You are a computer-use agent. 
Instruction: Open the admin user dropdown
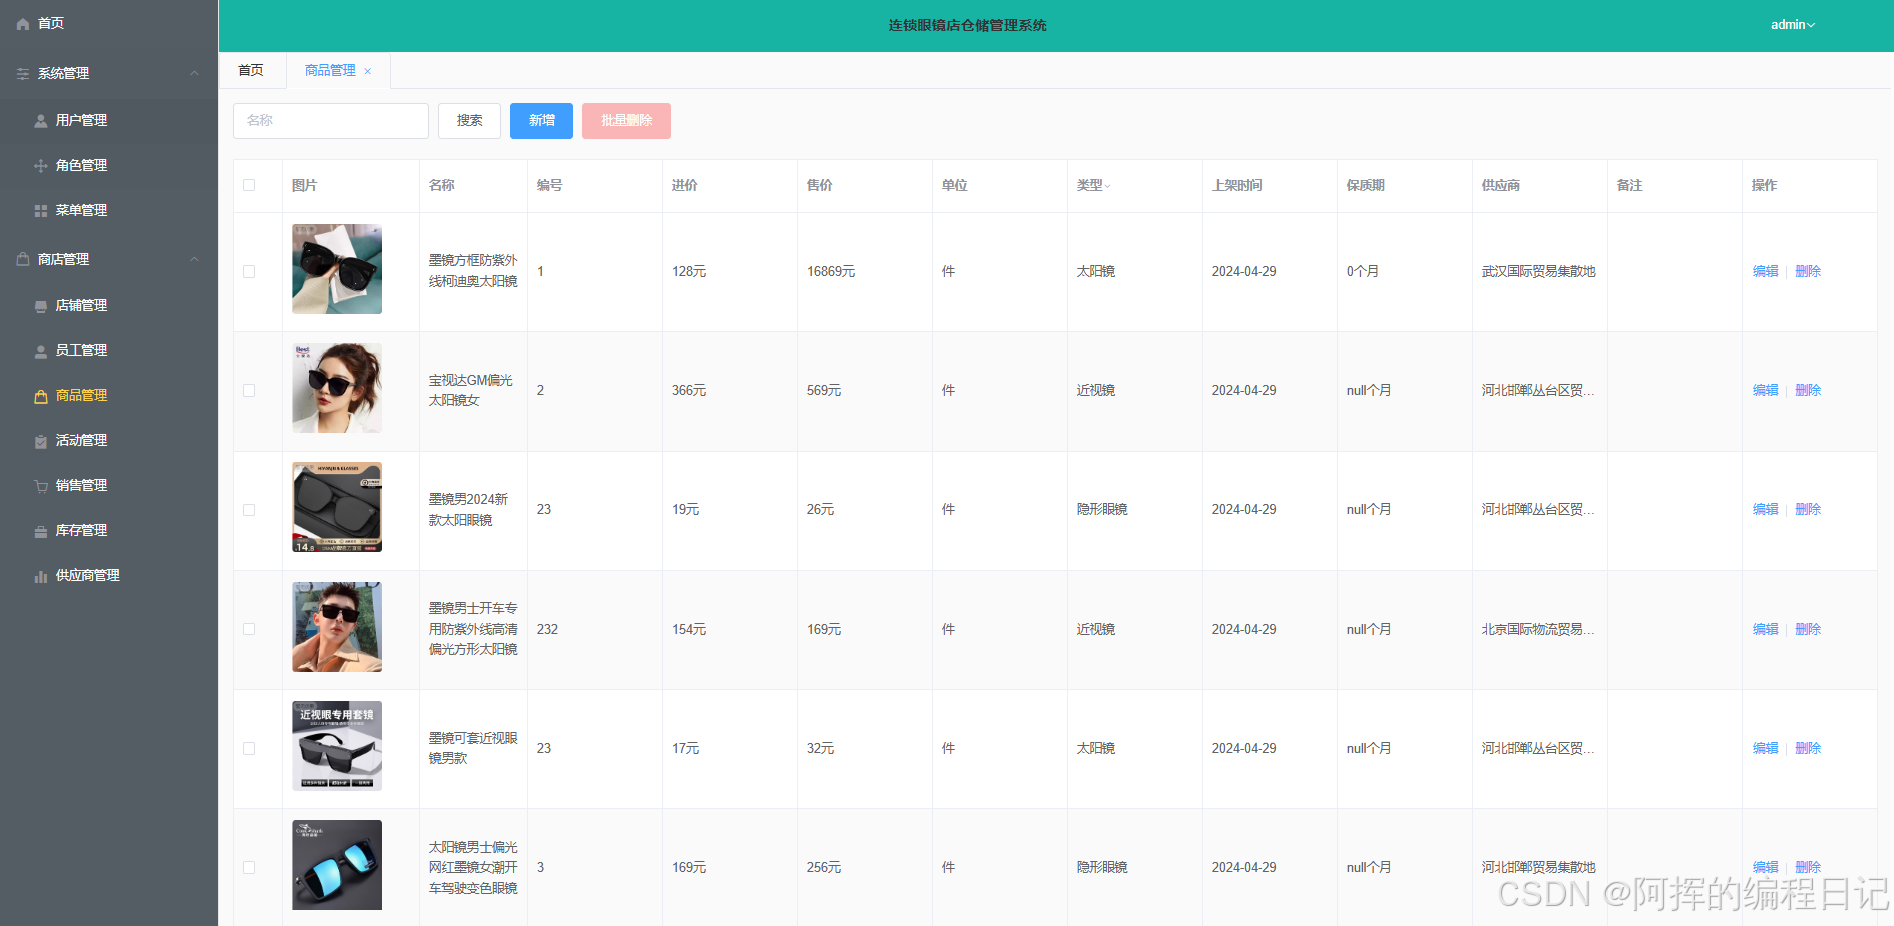pyautogui.click(x=1792, y=25)
